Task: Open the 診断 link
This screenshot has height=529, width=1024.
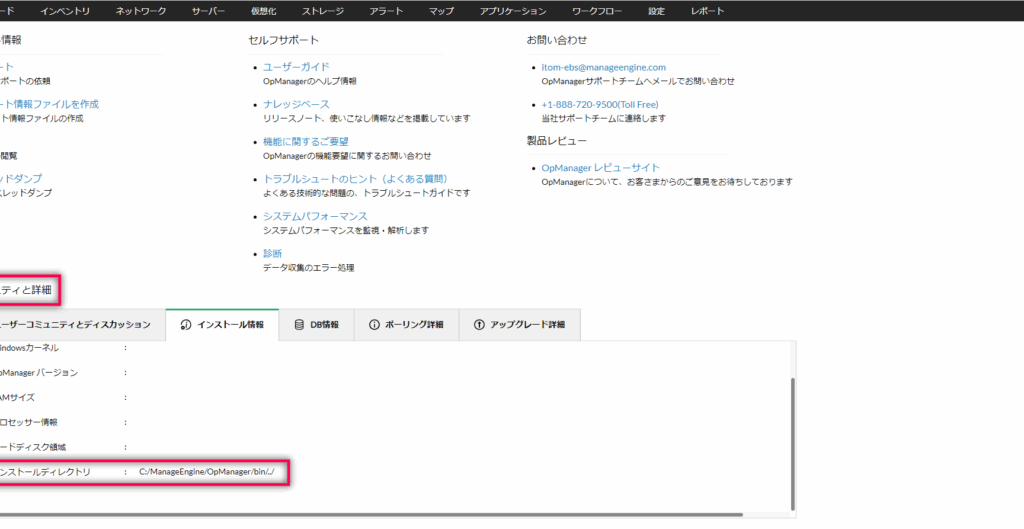Action: 272,254
